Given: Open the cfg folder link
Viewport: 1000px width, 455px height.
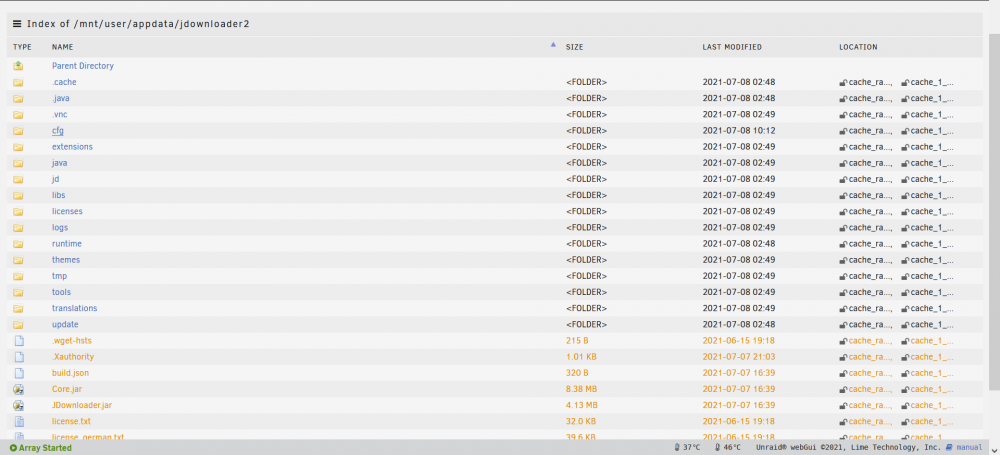Looking at the screenshot, I should coord(57,131).
